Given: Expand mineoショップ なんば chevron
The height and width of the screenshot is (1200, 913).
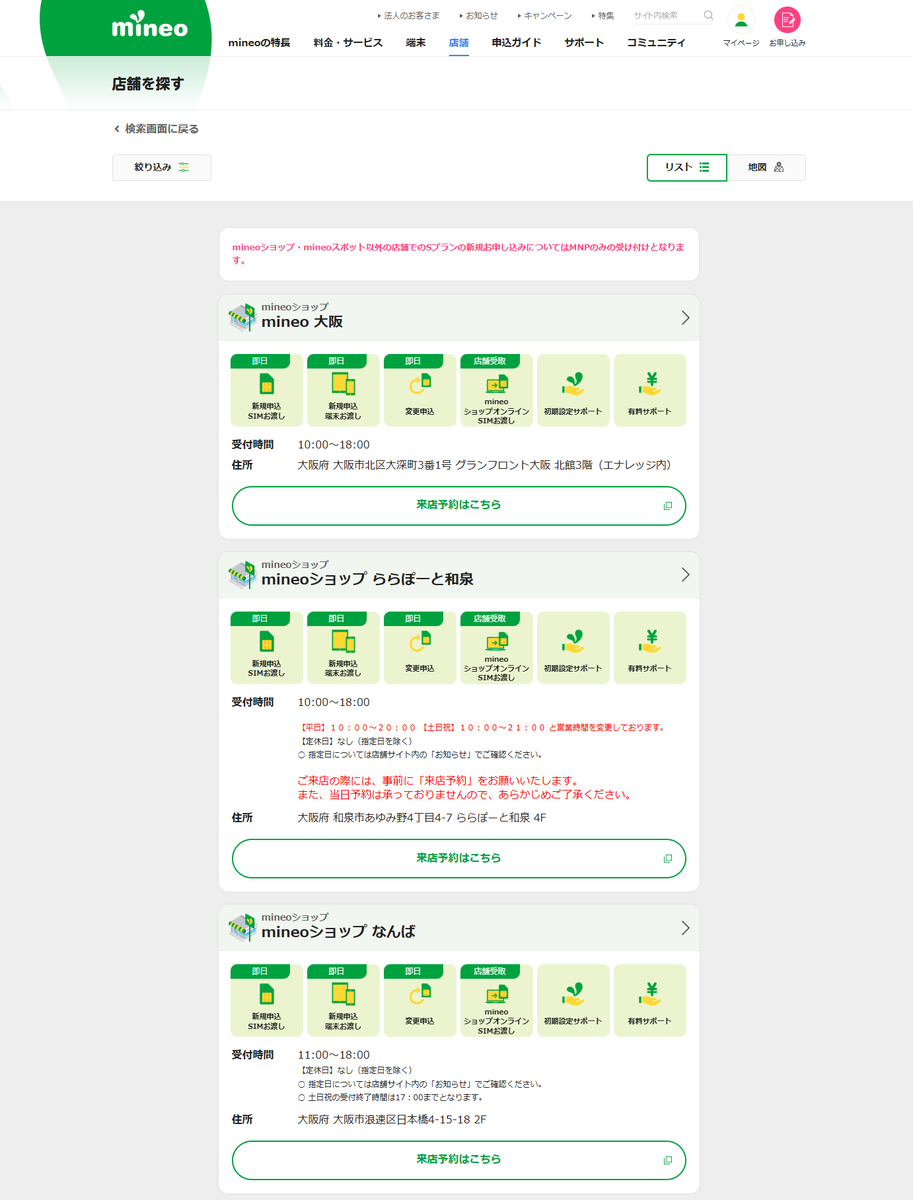Looking at the screenshot, I should (685, 928).
